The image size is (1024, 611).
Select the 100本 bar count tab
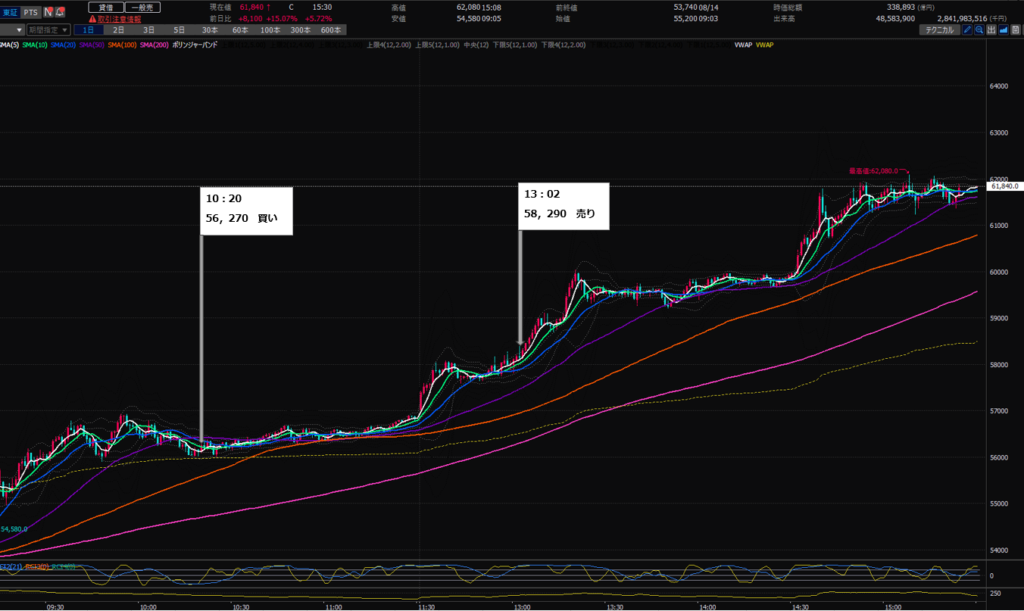270,30
